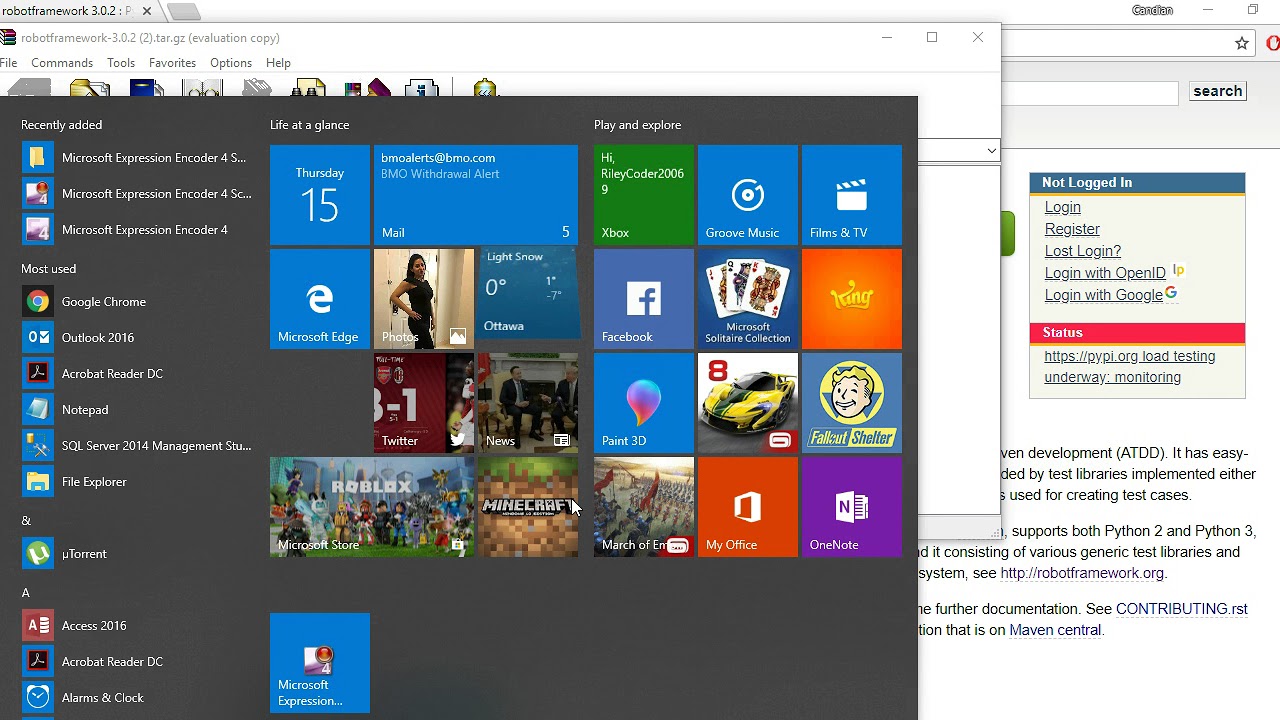This screenshot has height=720, width=1280.
Task: Launch Google Chrome from Most used
Action: click(138, 302)
